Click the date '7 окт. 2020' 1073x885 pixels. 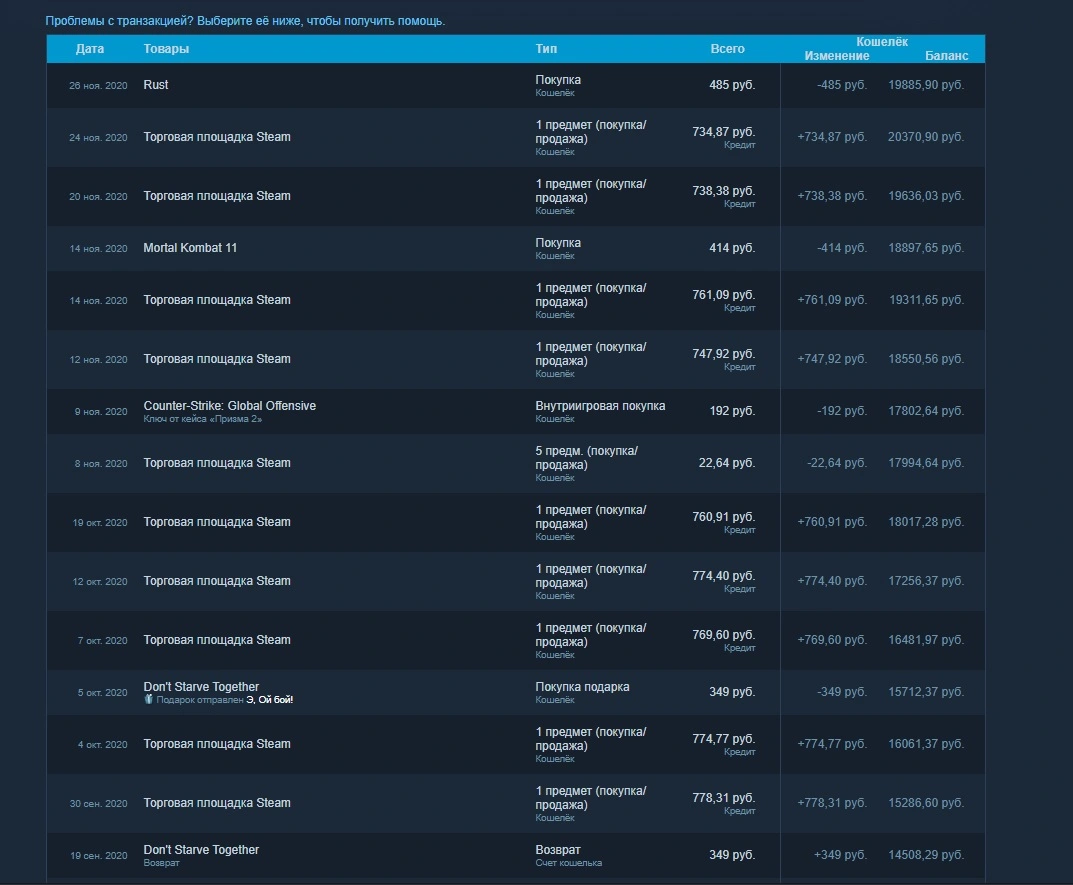tap(102, 641)
